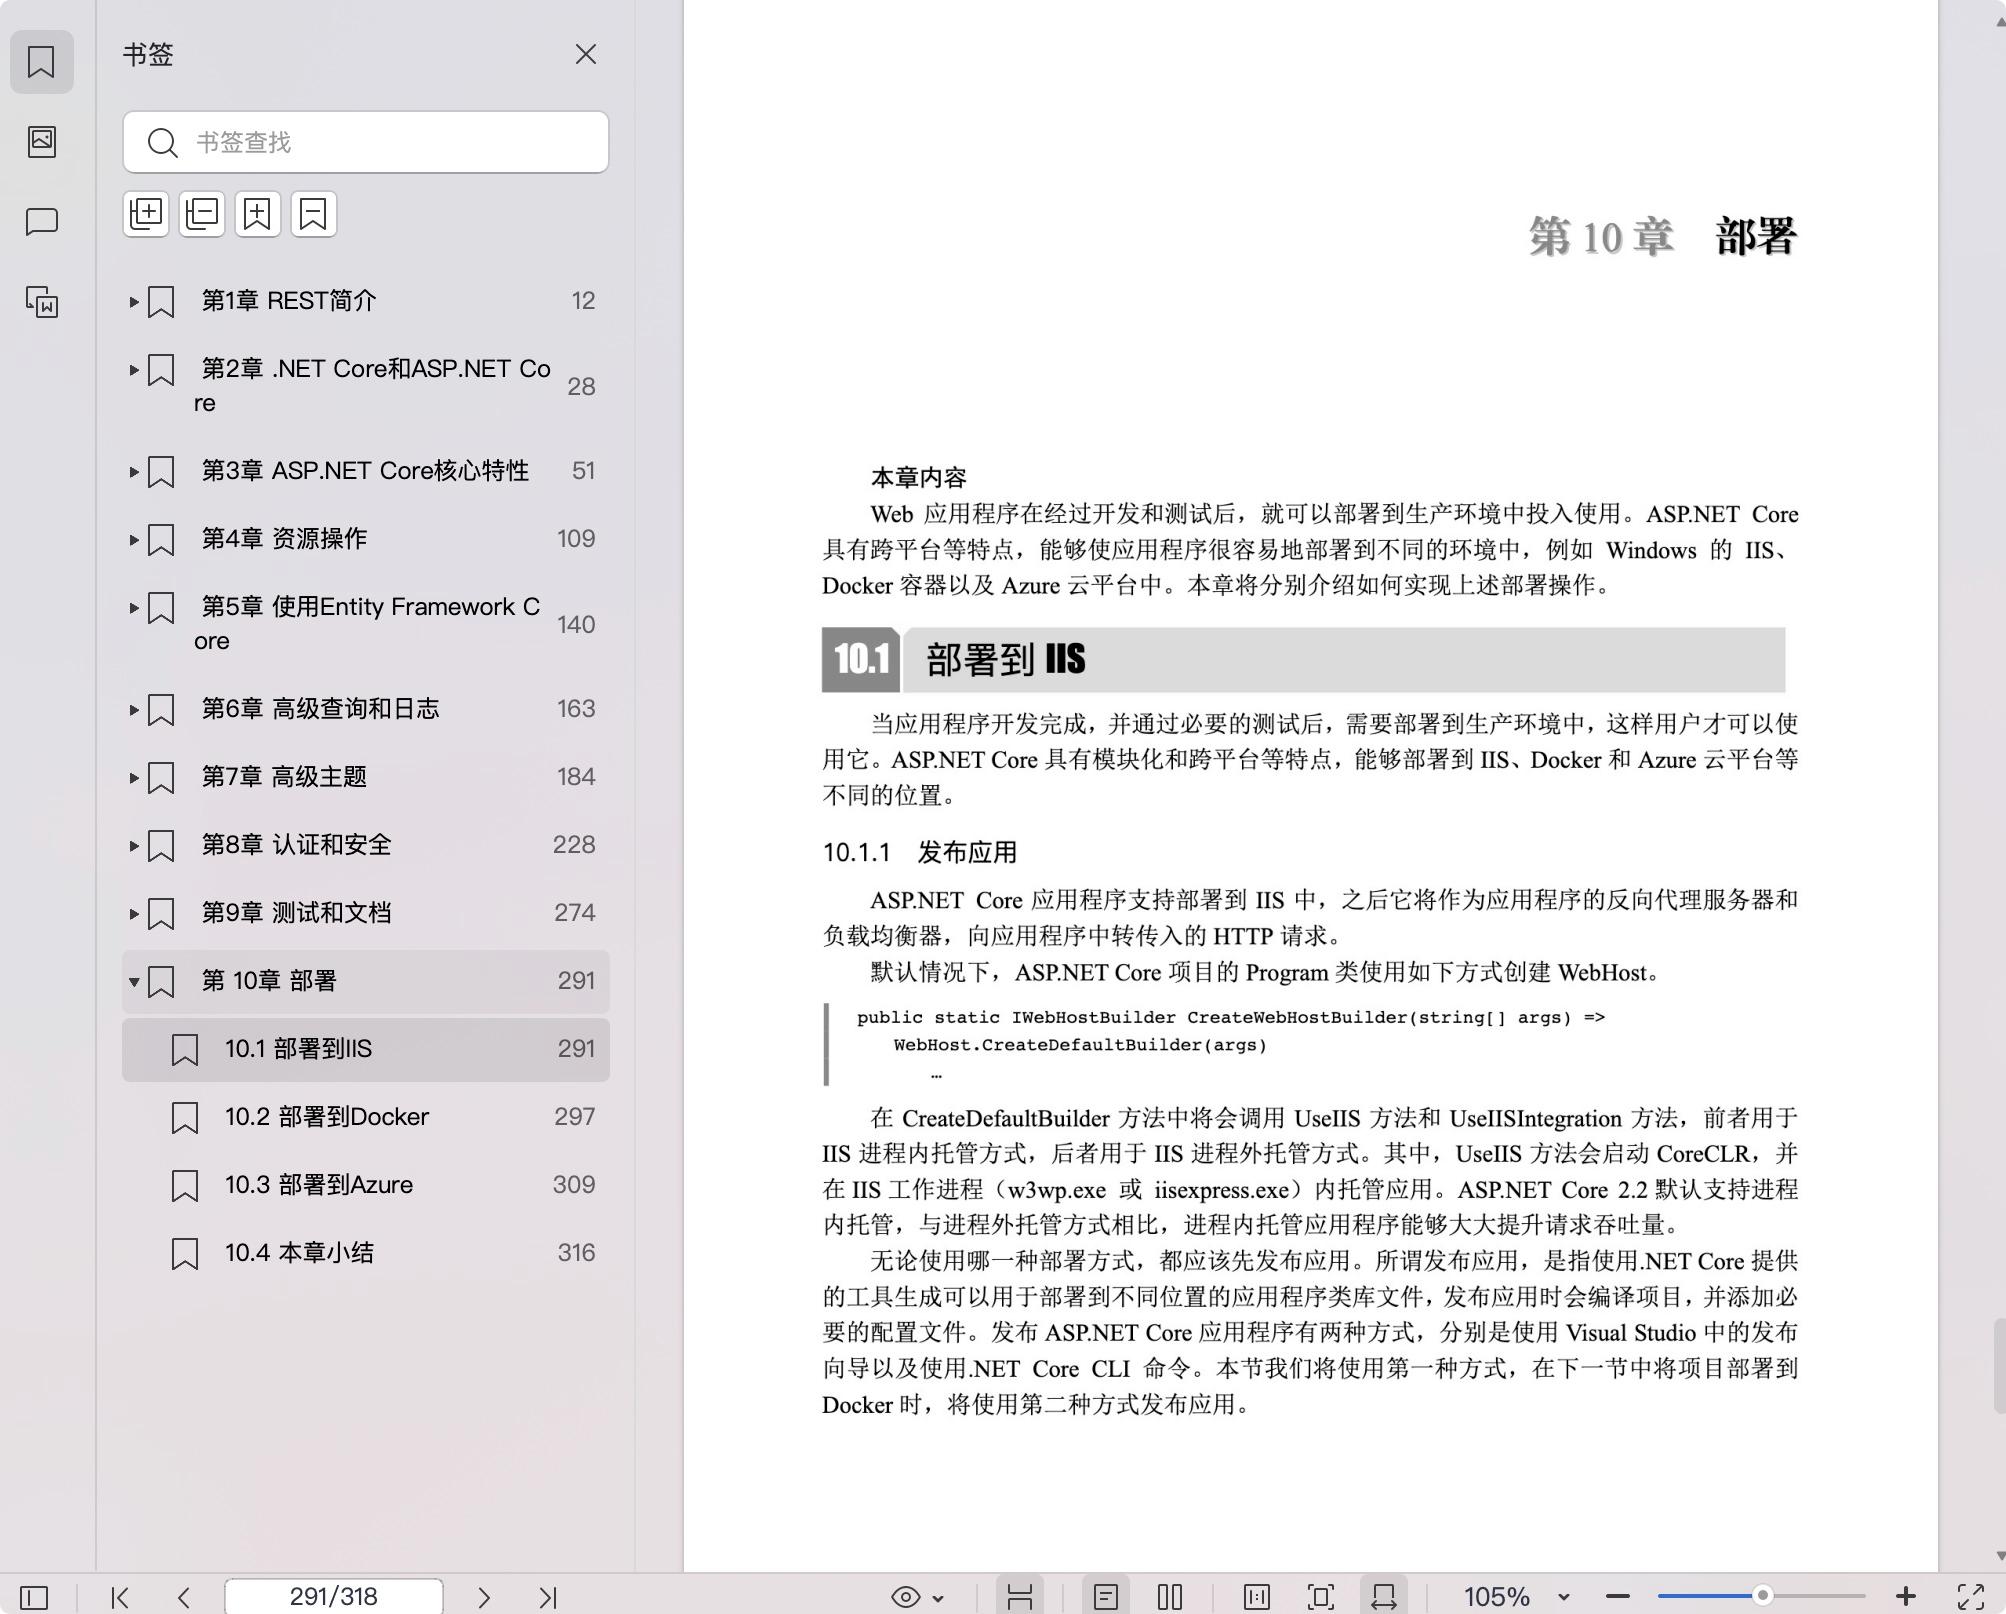Go to the next page
The height and width of the screenshot is (1614, 2006).
coord(484,1597)
